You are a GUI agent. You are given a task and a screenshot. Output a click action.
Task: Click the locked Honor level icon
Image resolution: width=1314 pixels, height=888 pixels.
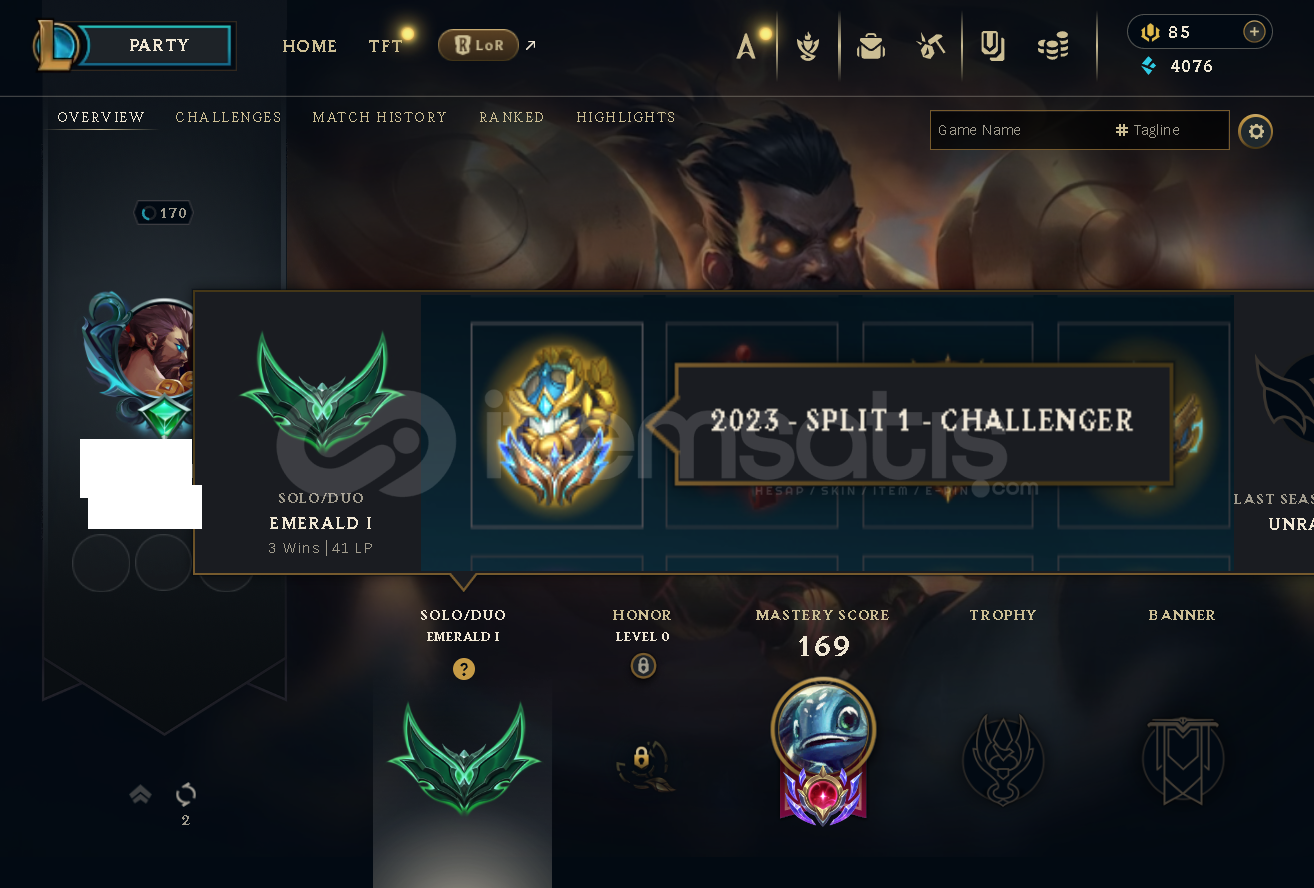point(643,665)
